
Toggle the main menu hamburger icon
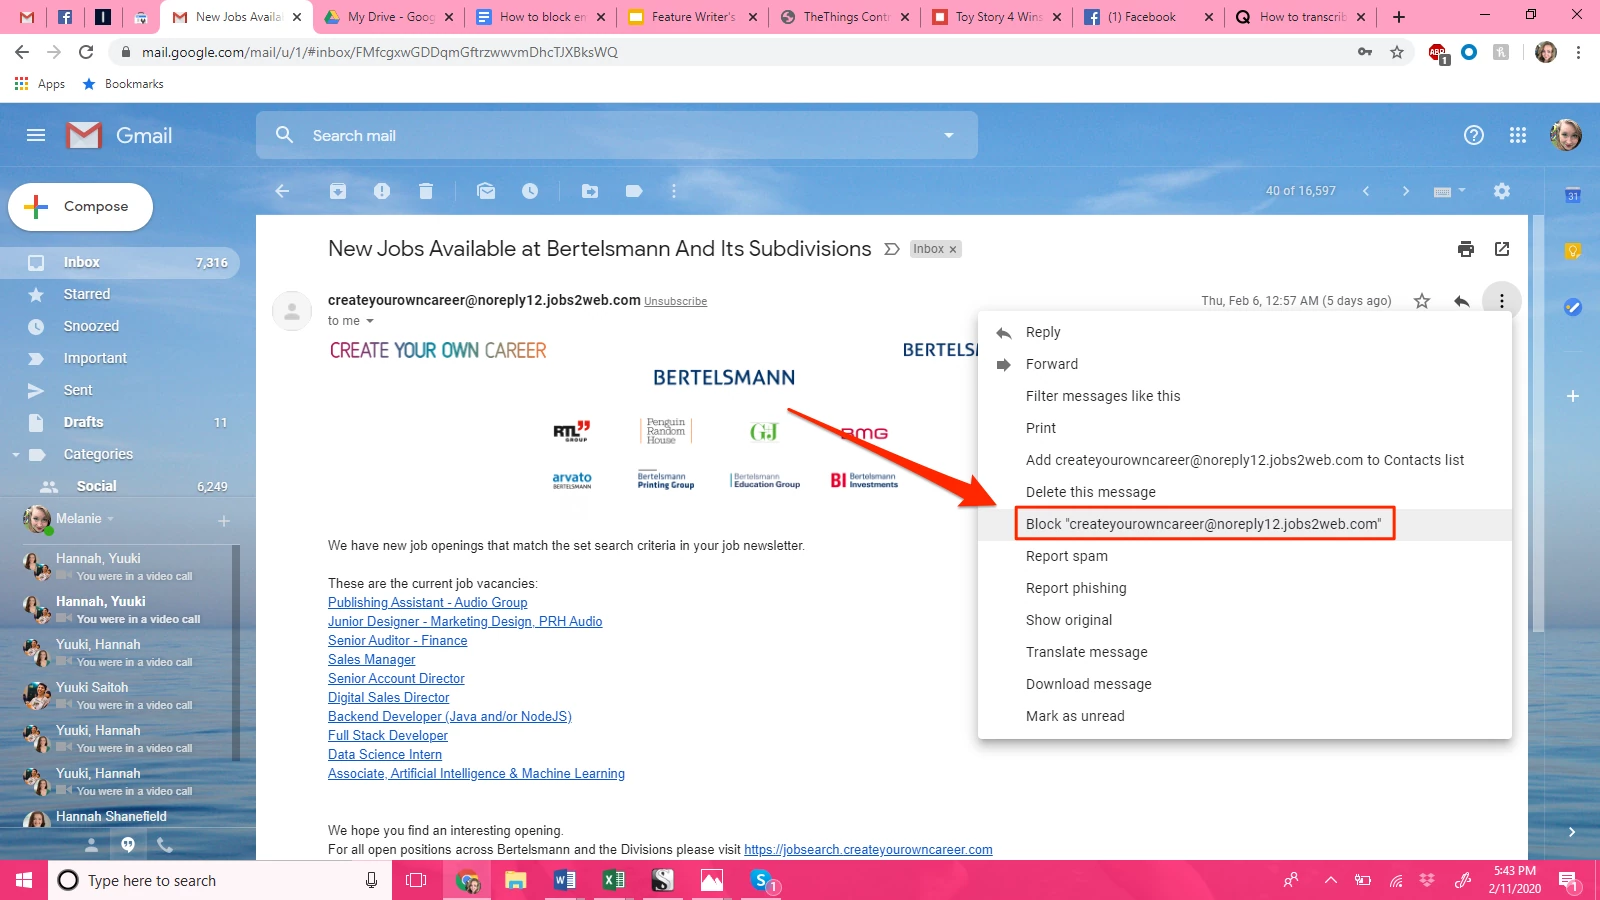pyautogui.click(x=36, y=135)
